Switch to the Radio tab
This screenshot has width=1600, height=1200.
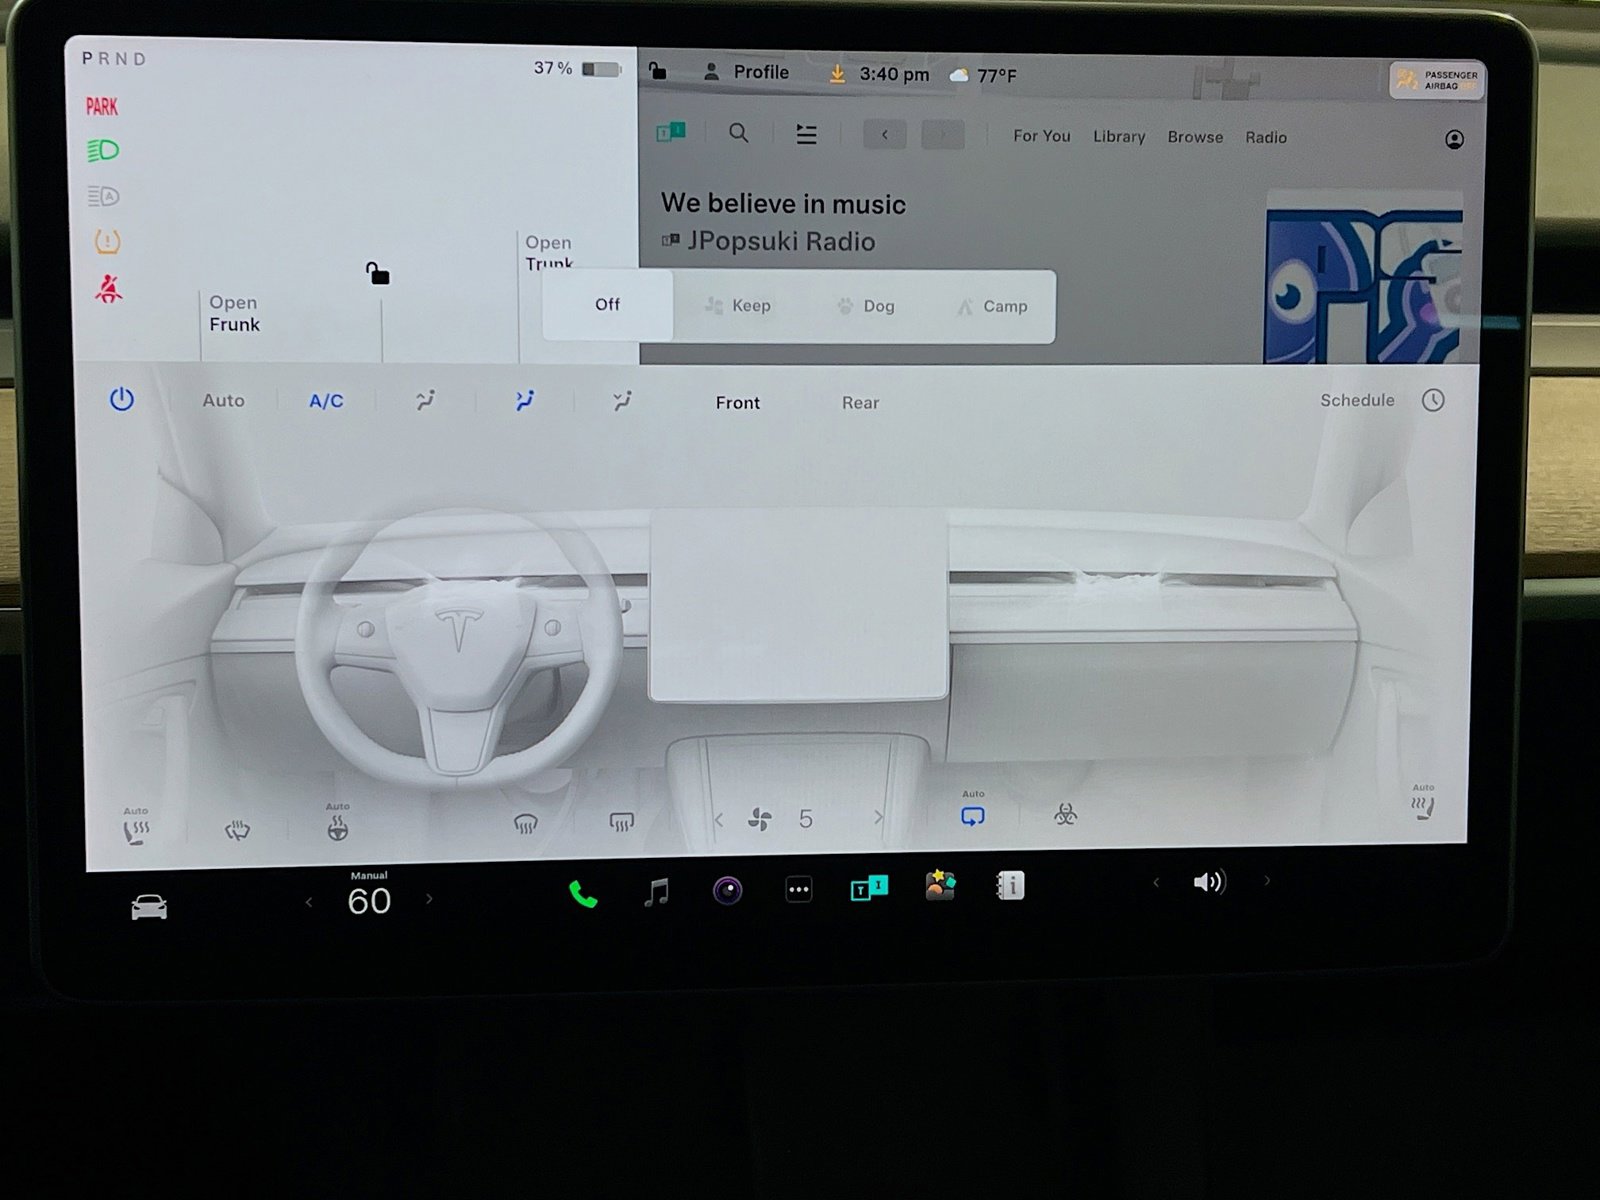[1266, 137]
